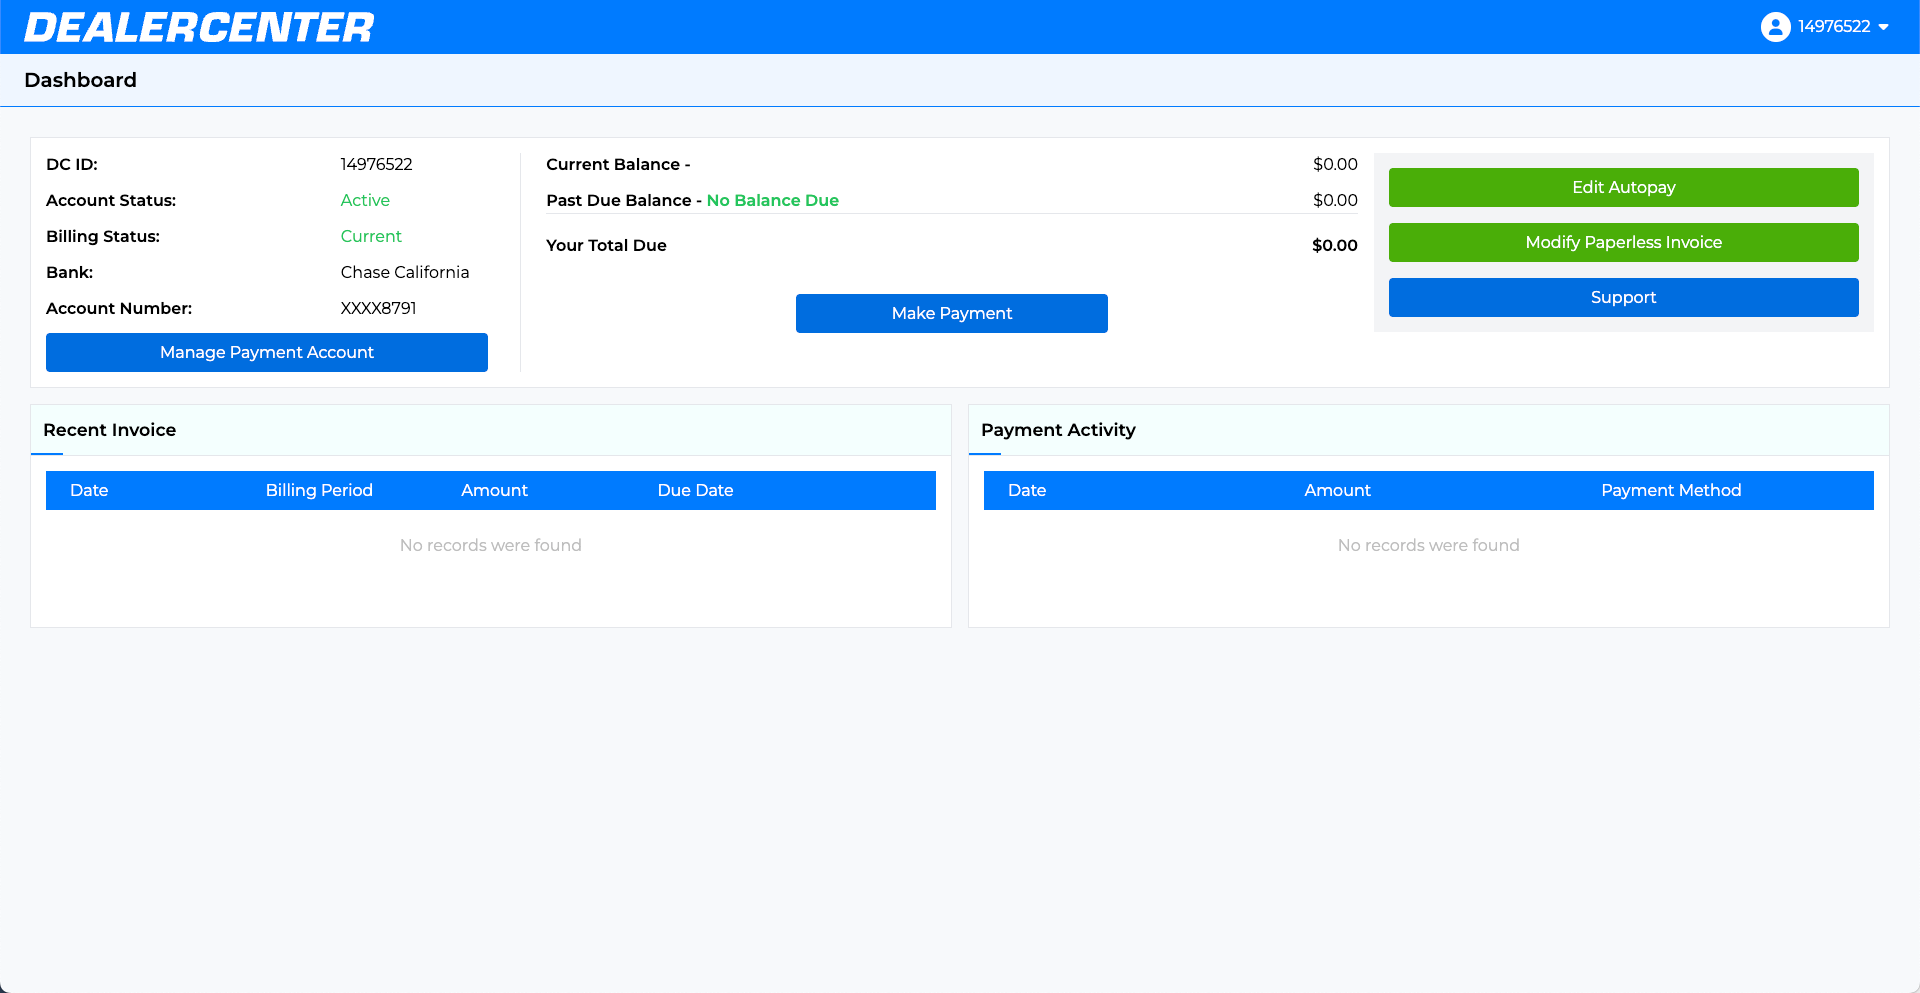Select the Payment Activity panel heading
This screenshot has height=993, width=1920.
1058,430
